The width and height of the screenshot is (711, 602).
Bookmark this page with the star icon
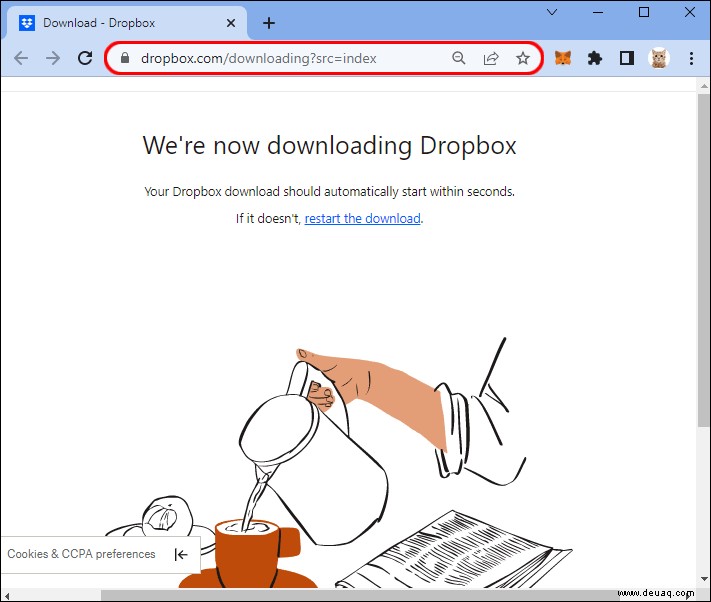[x=523, y=58]
